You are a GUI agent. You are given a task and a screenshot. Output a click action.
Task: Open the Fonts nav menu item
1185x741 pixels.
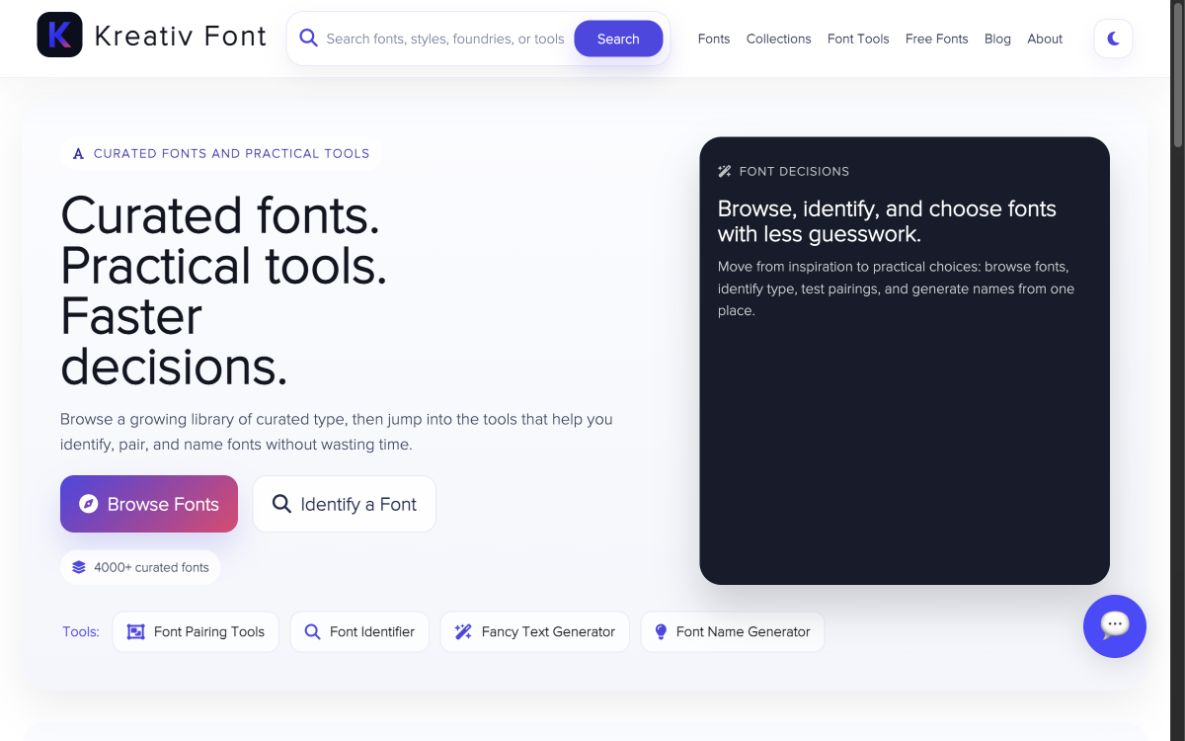[713, 39]
